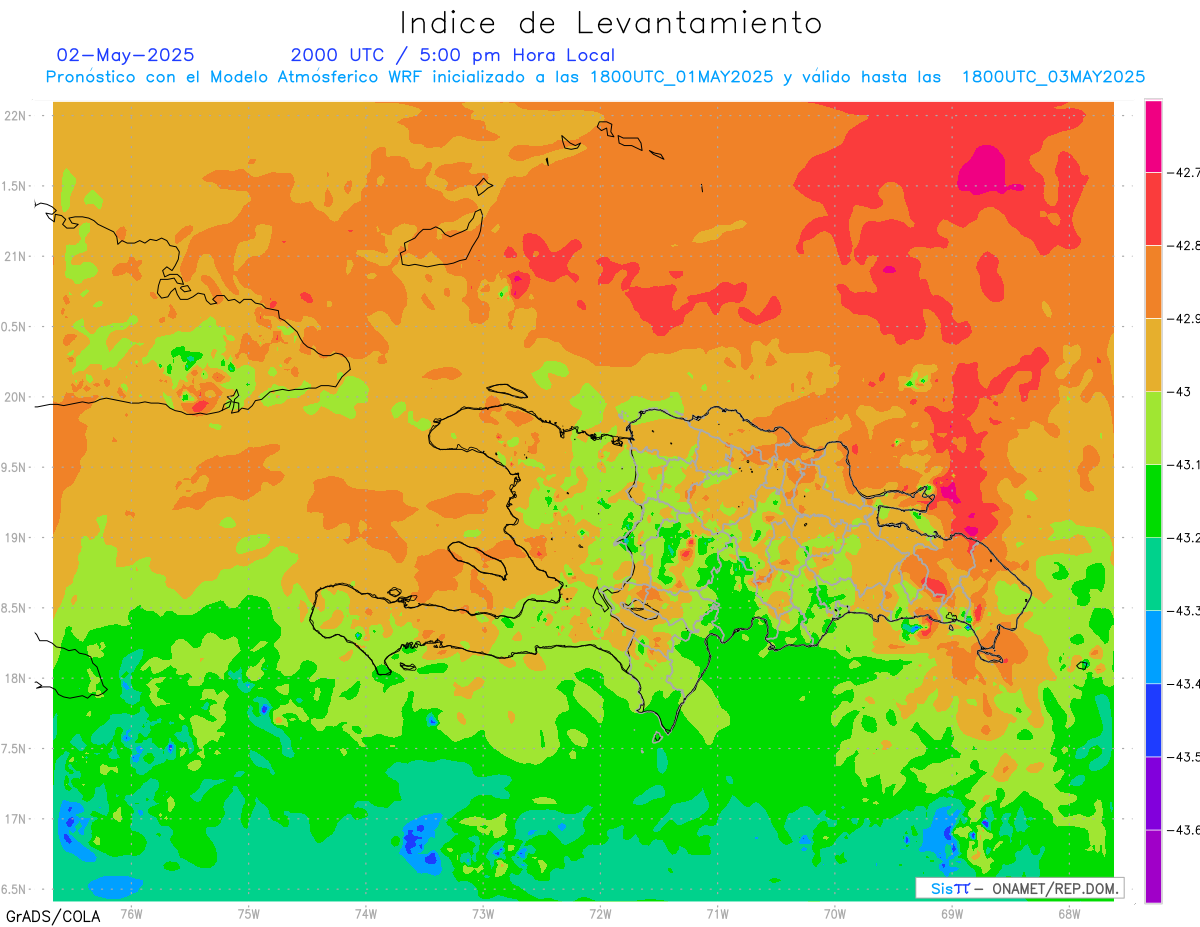Click the '17N' latitude label
The image size is (1200, 927).
pos(17,819)
